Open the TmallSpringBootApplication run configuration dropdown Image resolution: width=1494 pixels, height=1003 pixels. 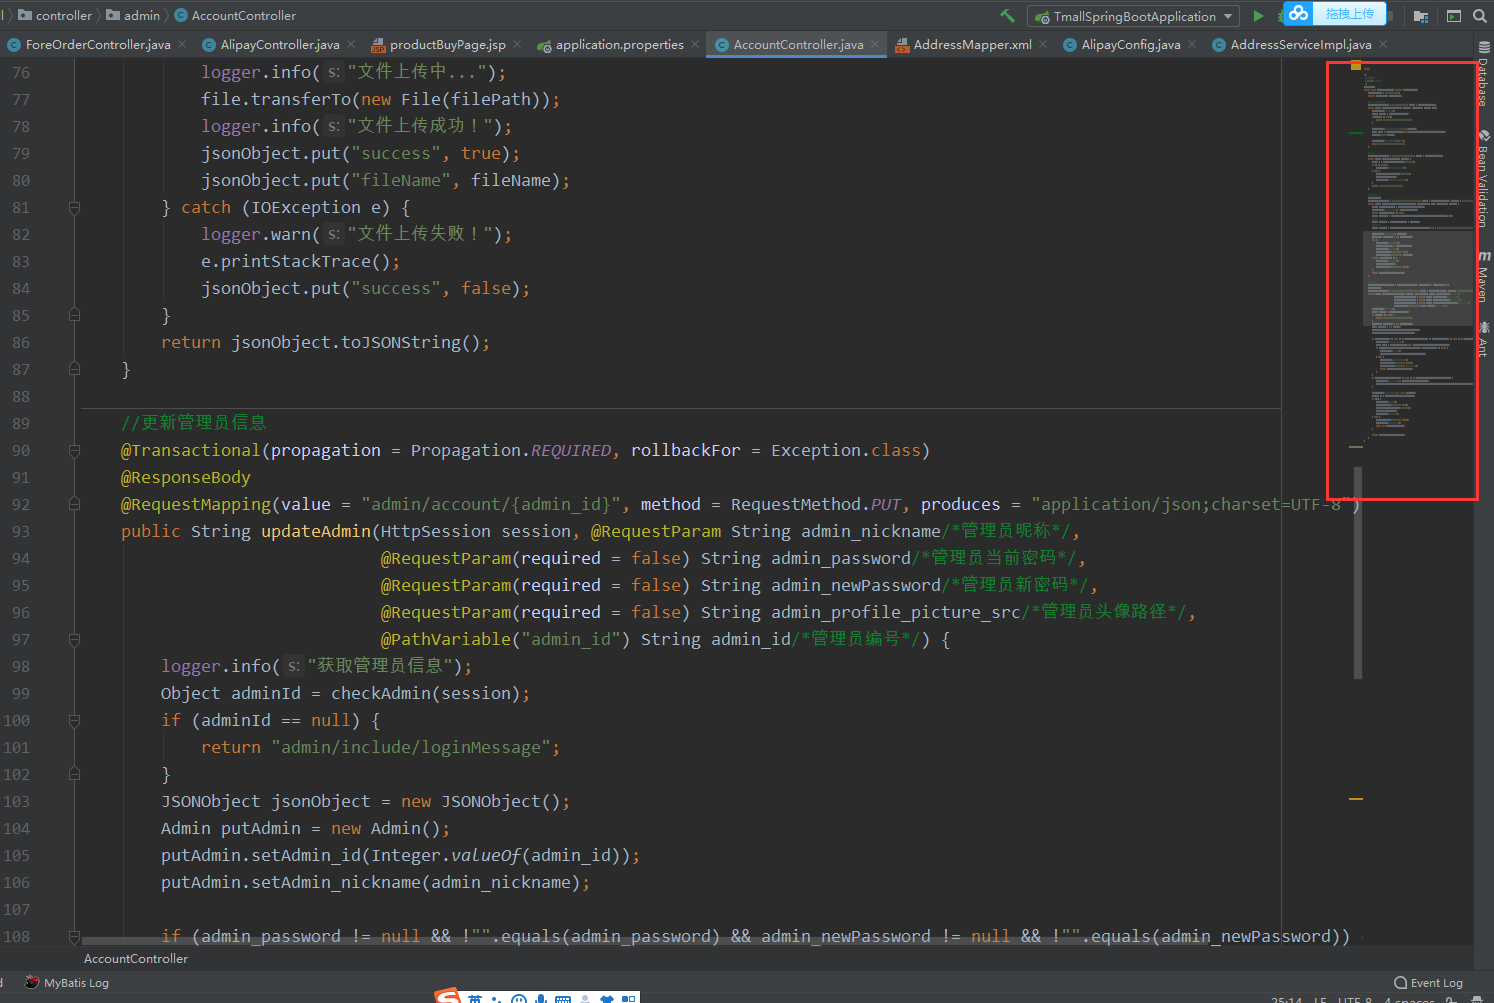click(1133, 16)
